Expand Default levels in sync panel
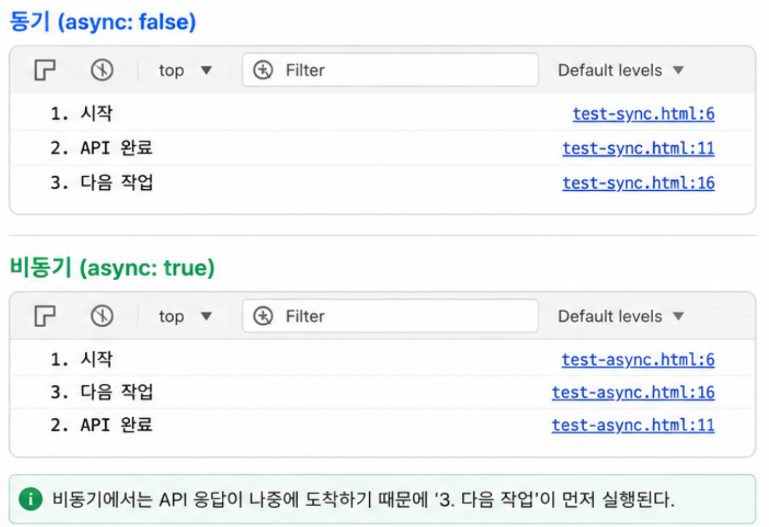The image size is (769, 527). [621, 70]
